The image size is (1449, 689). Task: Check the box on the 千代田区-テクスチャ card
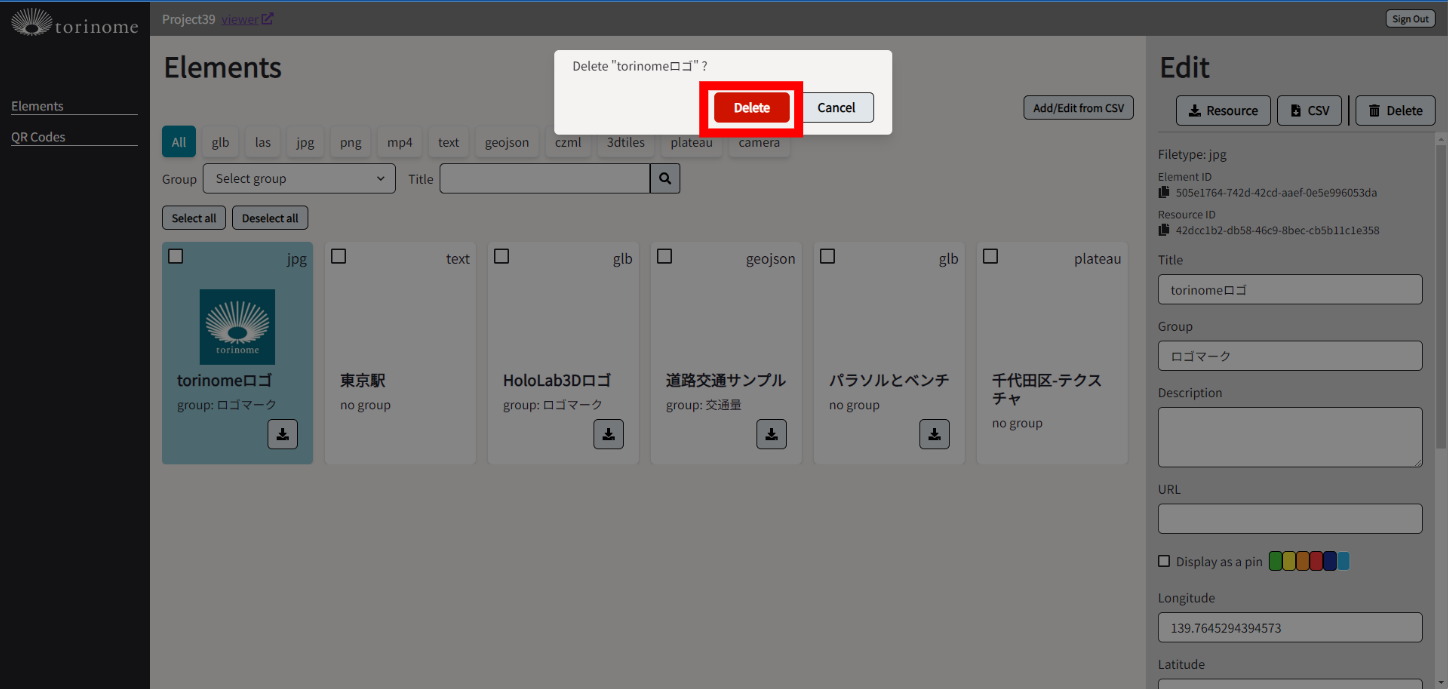click(x=990, y=257)
